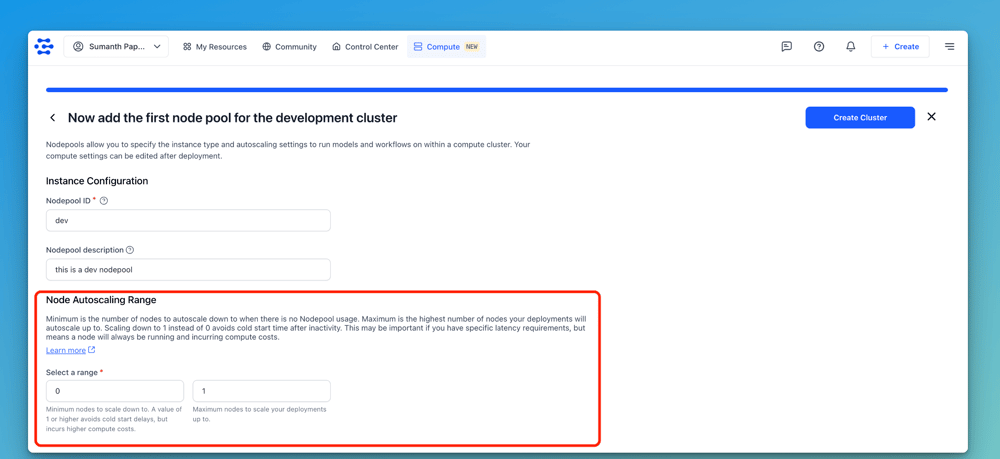Click the Nodepool ID help icon

(x=104, y=201)
